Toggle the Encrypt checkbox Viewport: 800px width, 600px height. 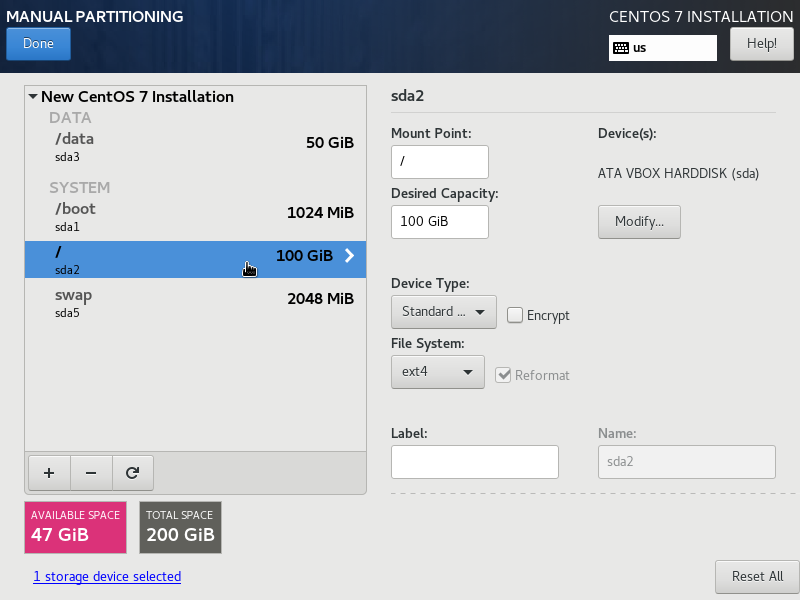[515, 315]
